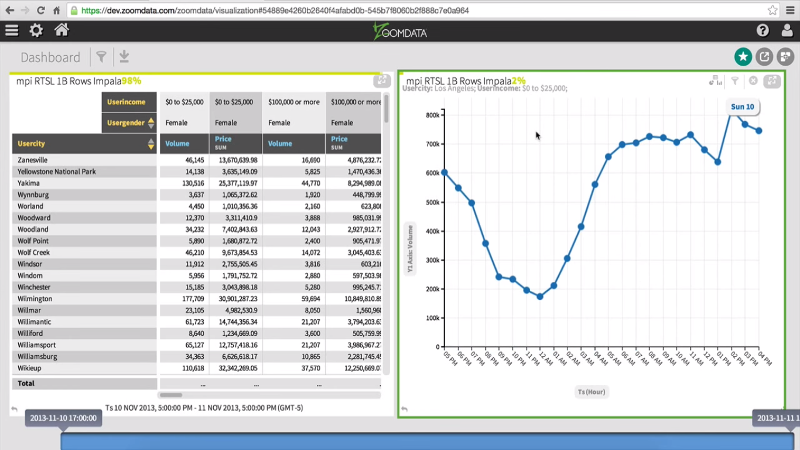Open the help question mark icon
800x450 pixels.
click(763, 31)
